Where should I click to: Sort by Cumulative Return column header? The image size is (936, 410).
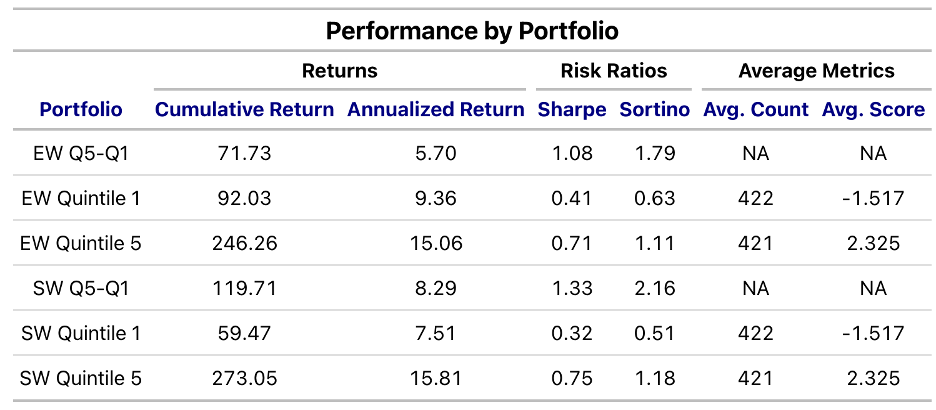click(x=244, y=109)
